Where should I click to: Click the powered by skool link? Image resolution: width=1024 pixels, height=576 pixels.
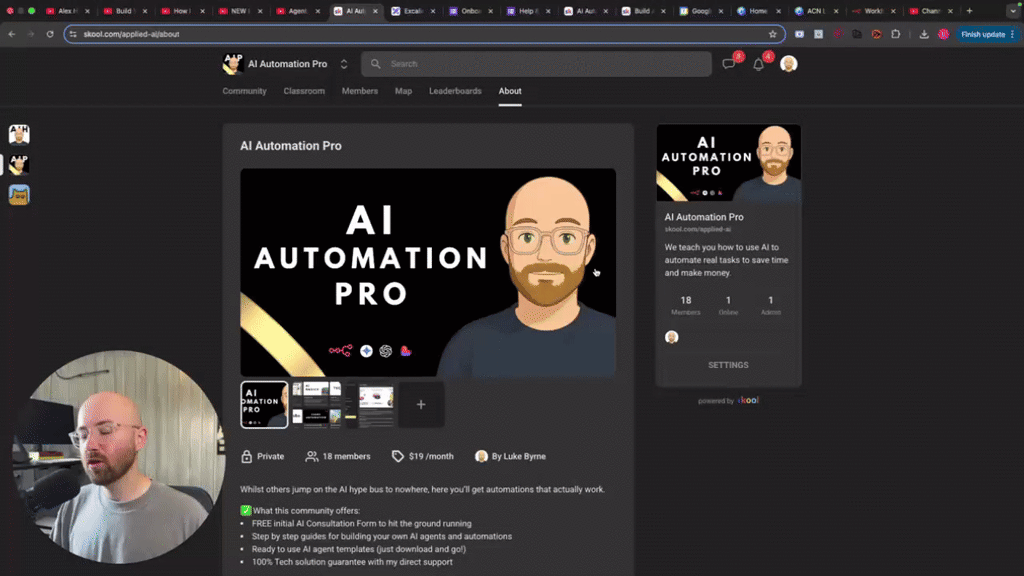728,400
